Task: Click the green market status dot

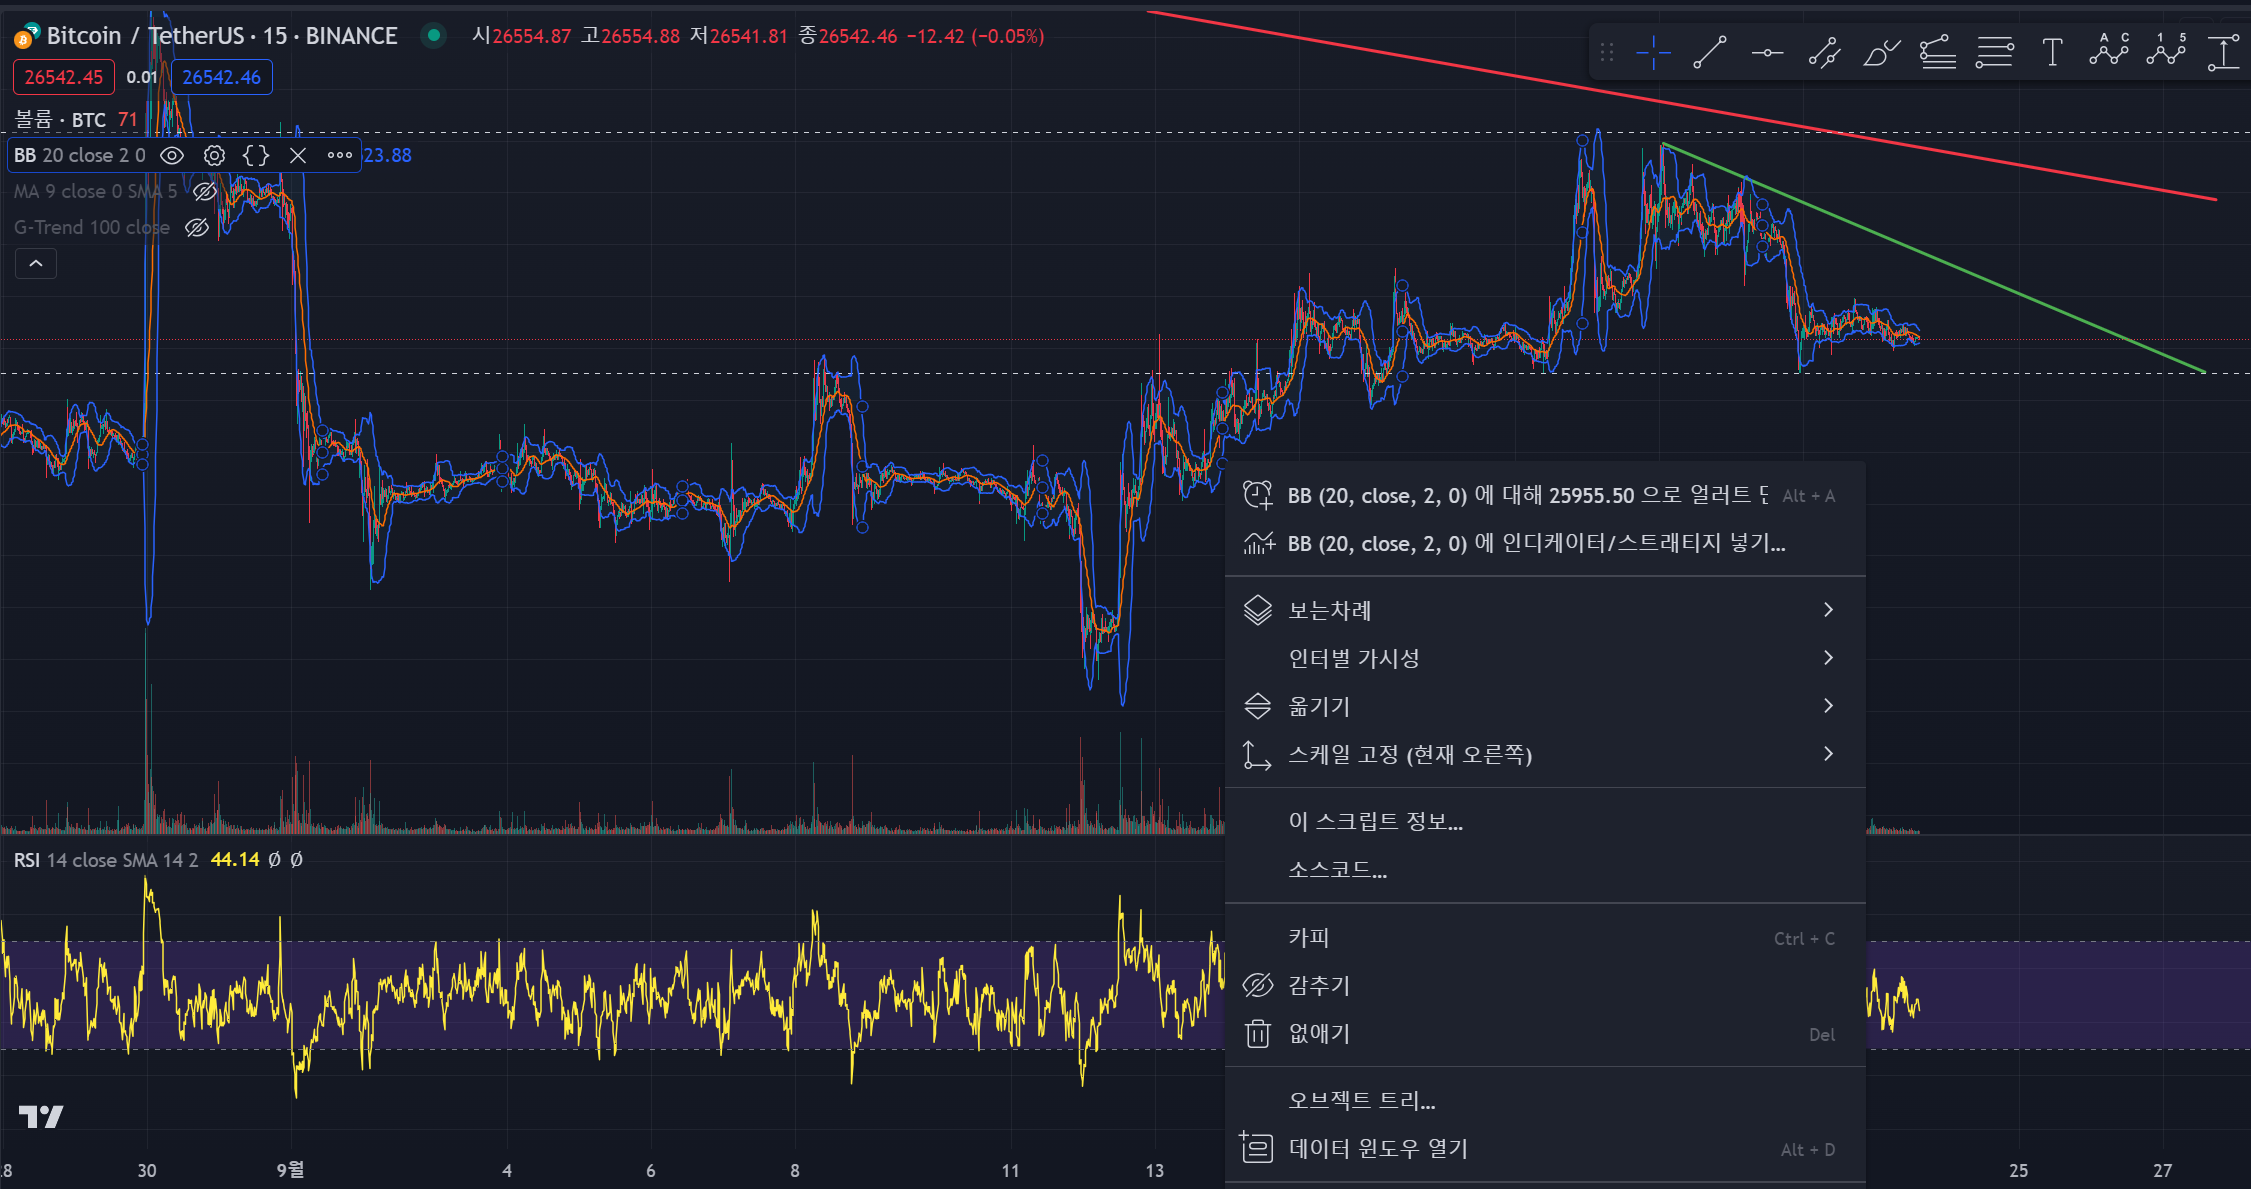Action: click(434, 36)
